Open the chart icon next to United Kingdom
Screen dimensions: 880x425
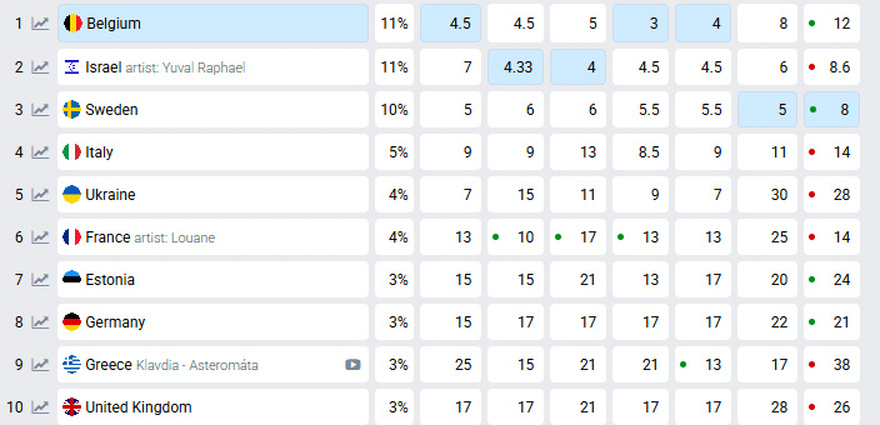[40, 407]
